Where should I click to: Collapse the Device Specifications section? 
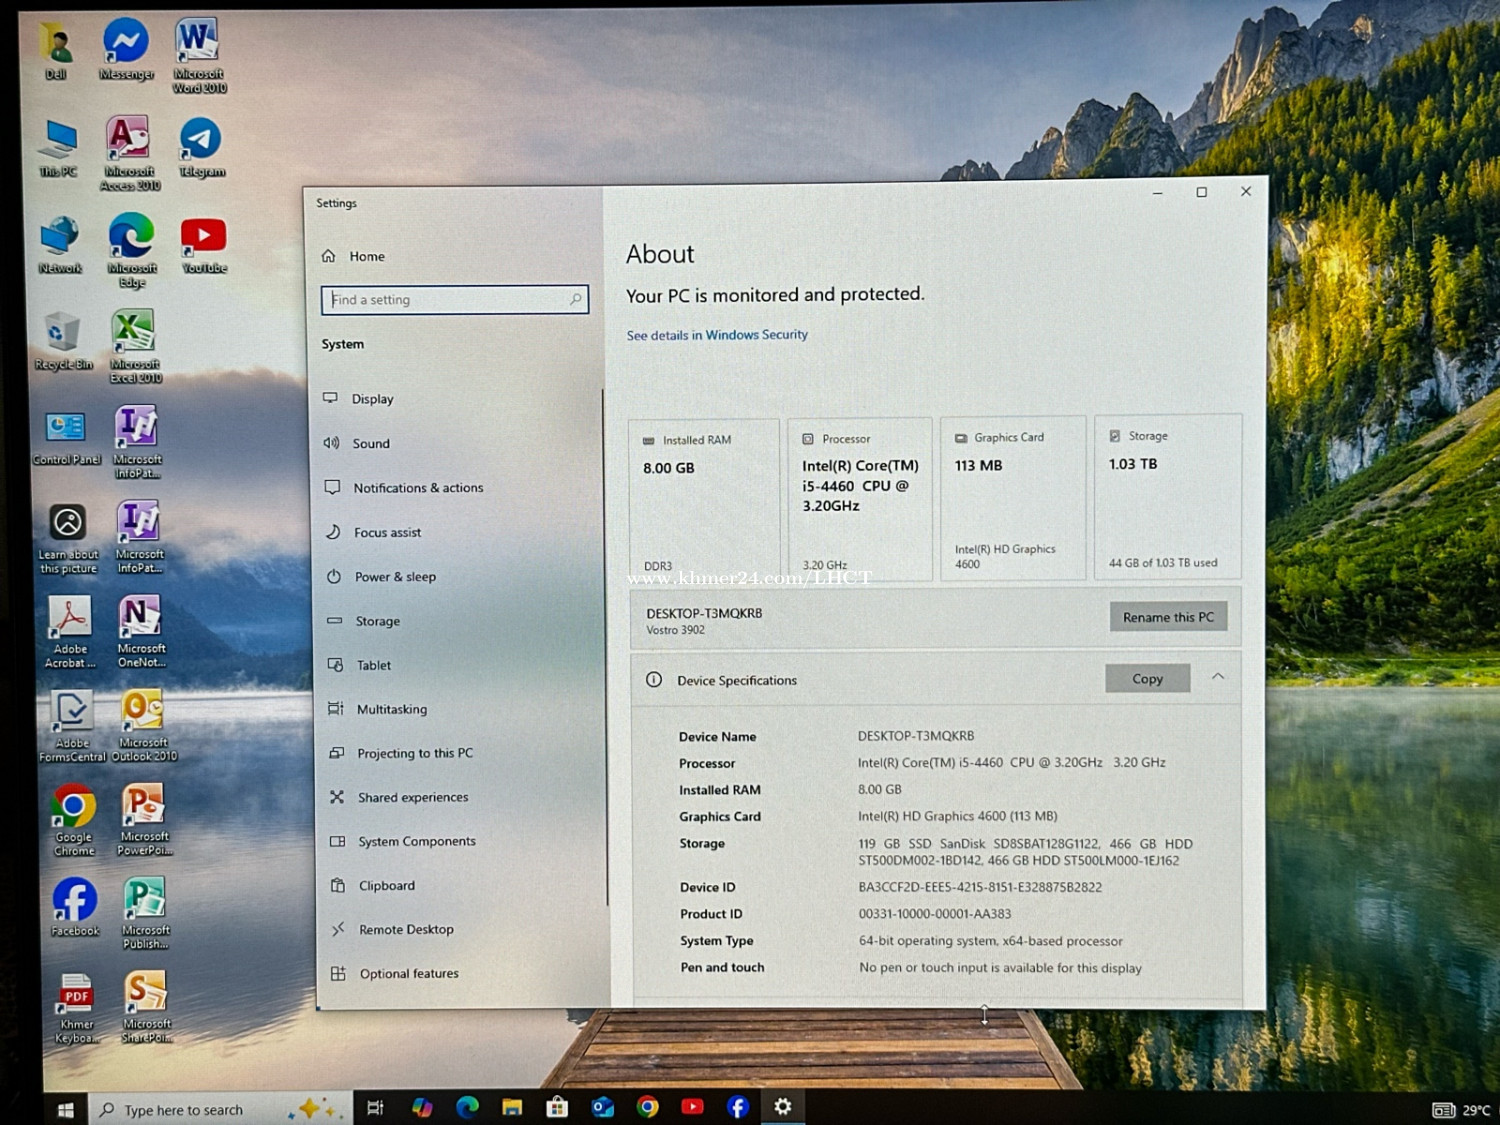tap(1218, 677)
